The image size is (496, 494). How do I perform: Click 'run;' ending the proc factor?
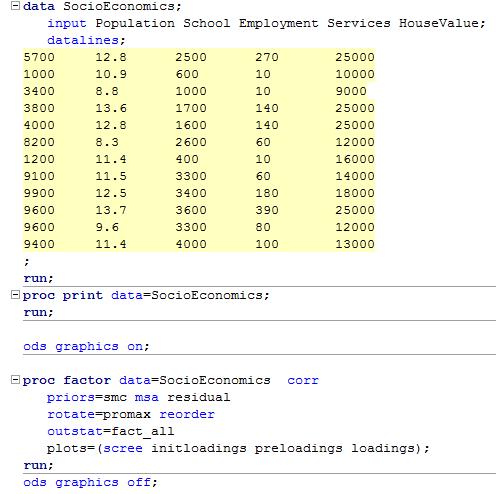coord(38,465)
